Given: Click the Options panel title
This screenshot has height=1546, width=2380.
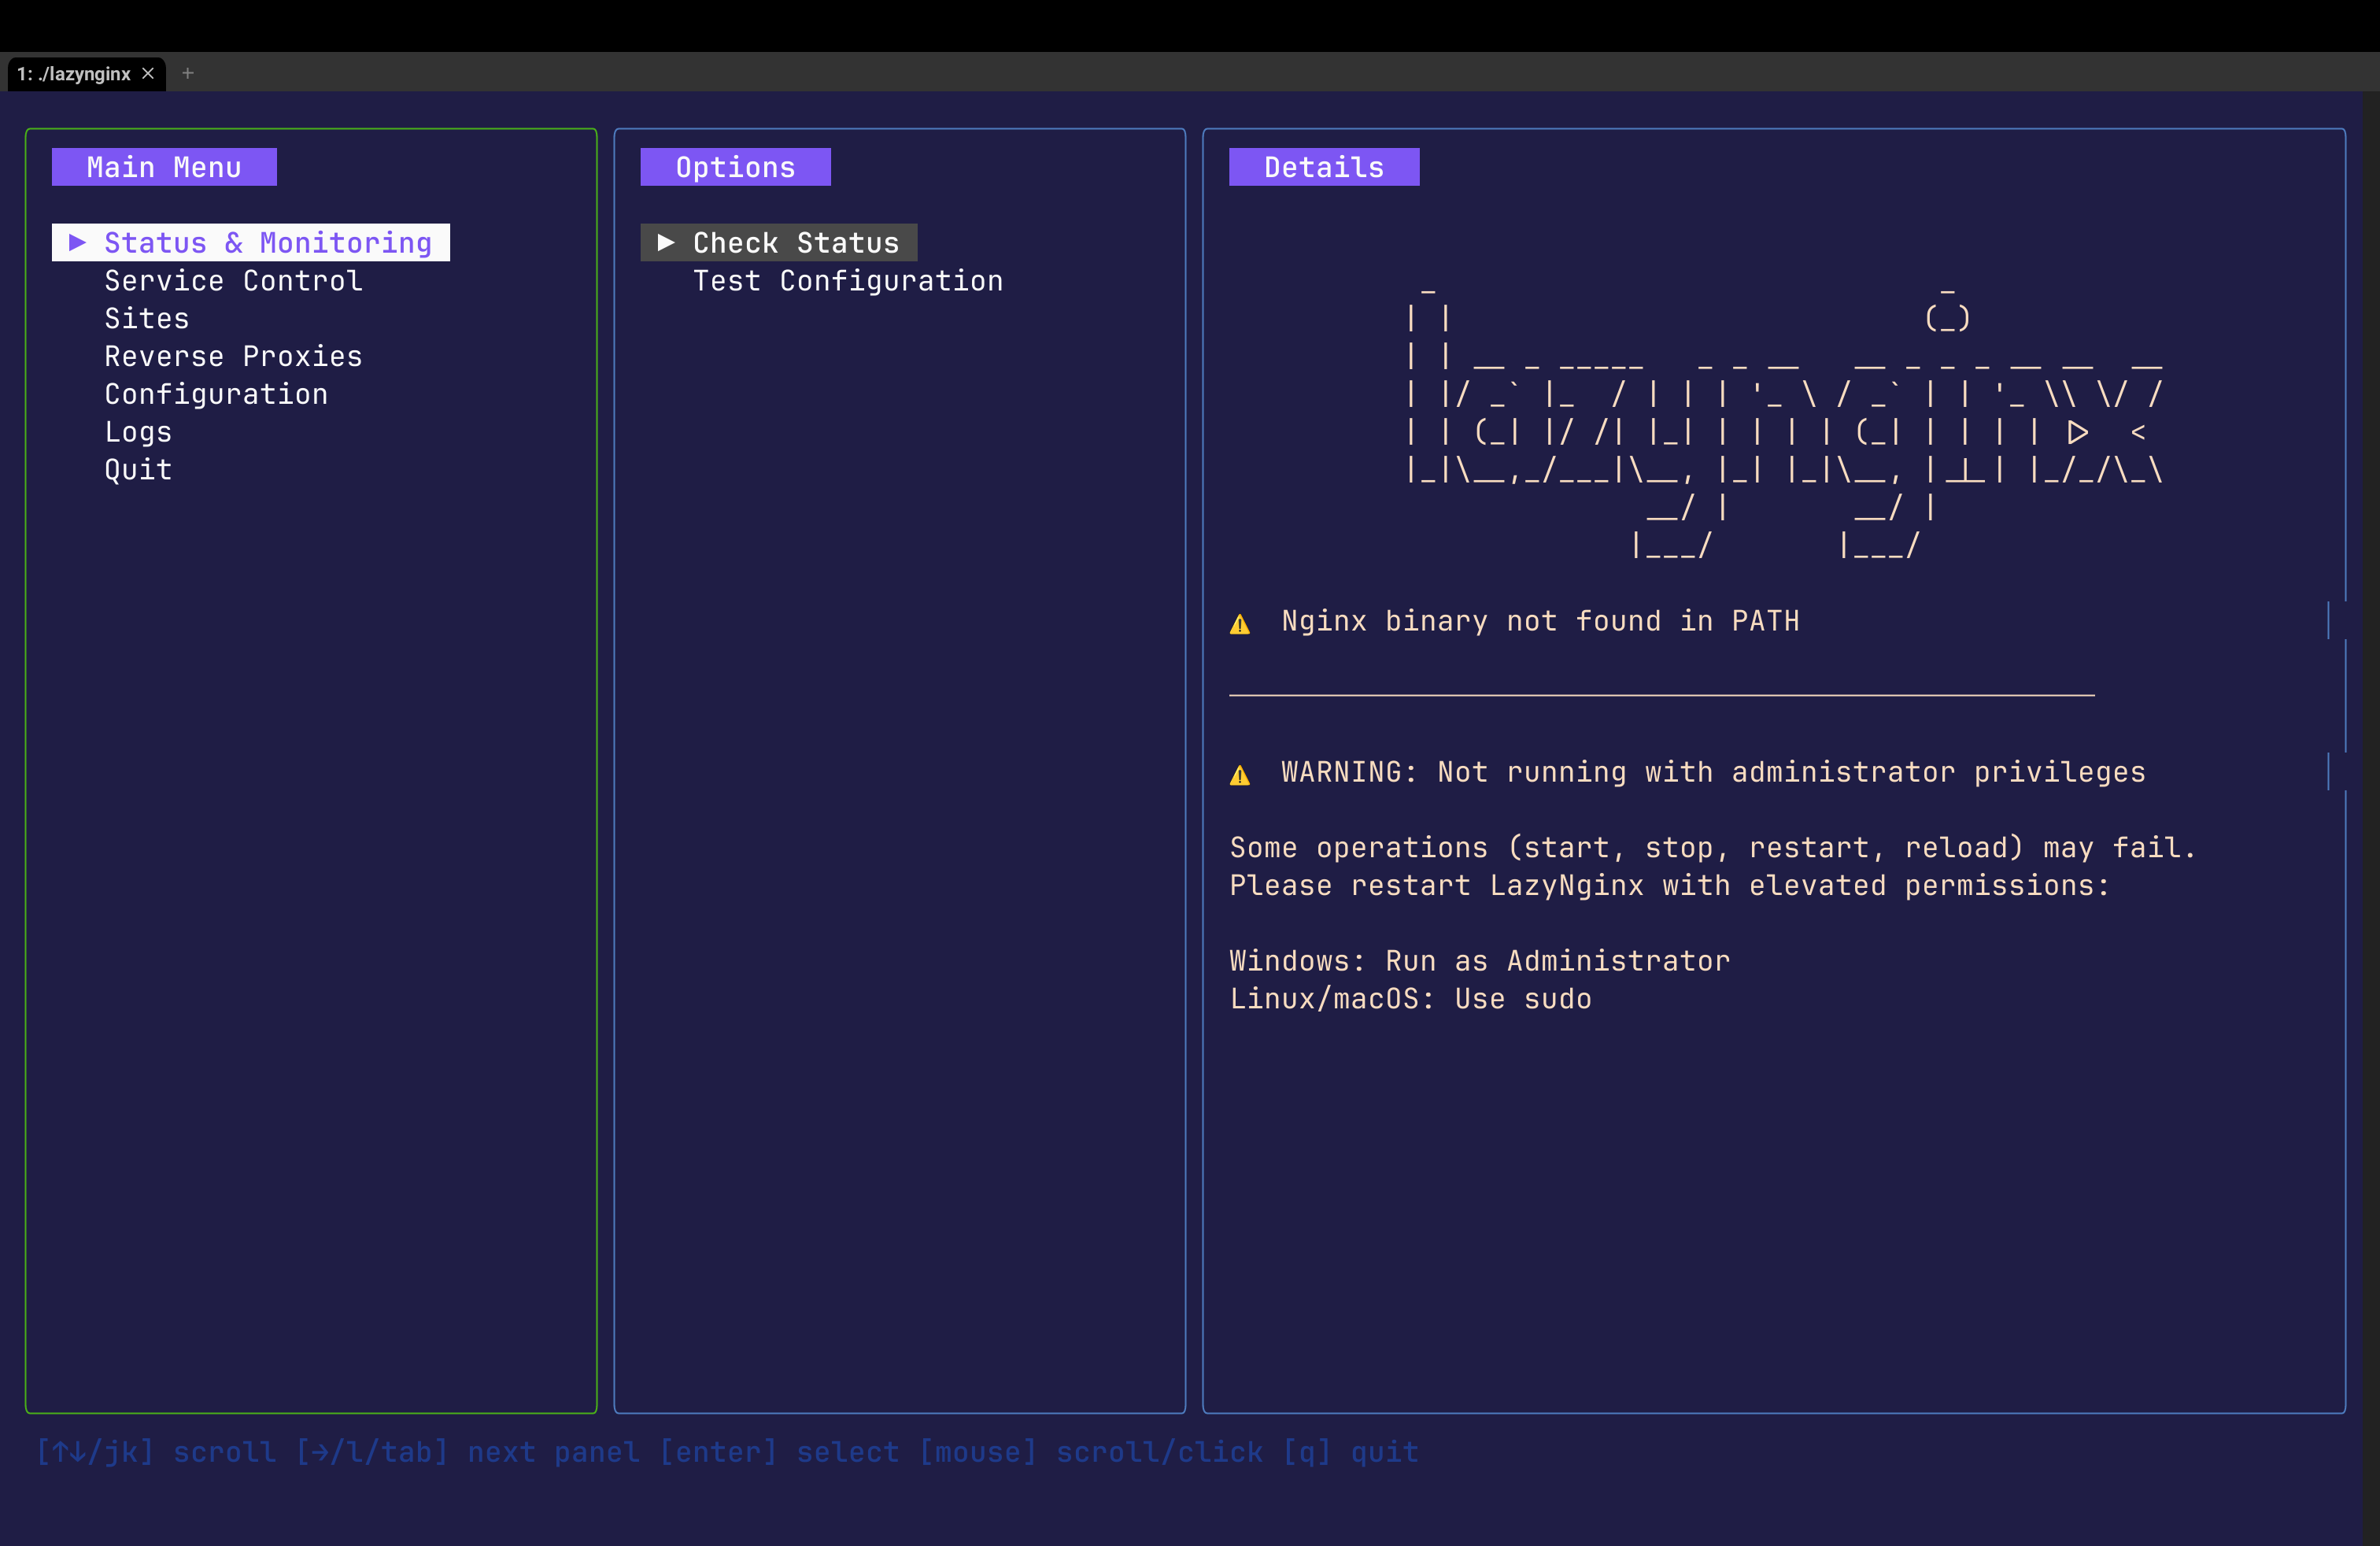Looking at the screenshot, I should (735, 167).
